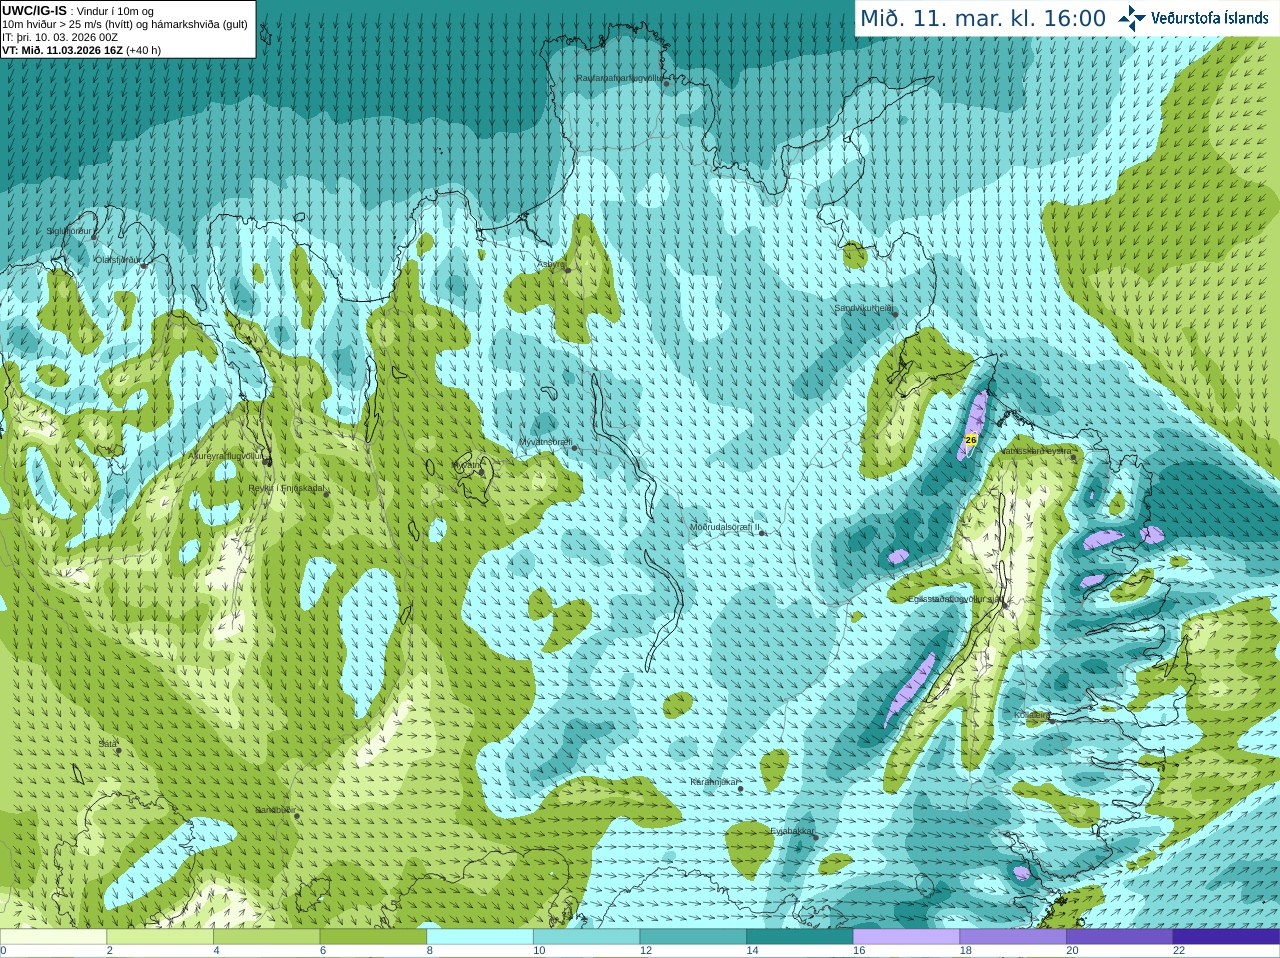Click the 4–6 m/s legend swatch
The width and height of the screenshot is (1280, 958).
(x=267, y=937)
